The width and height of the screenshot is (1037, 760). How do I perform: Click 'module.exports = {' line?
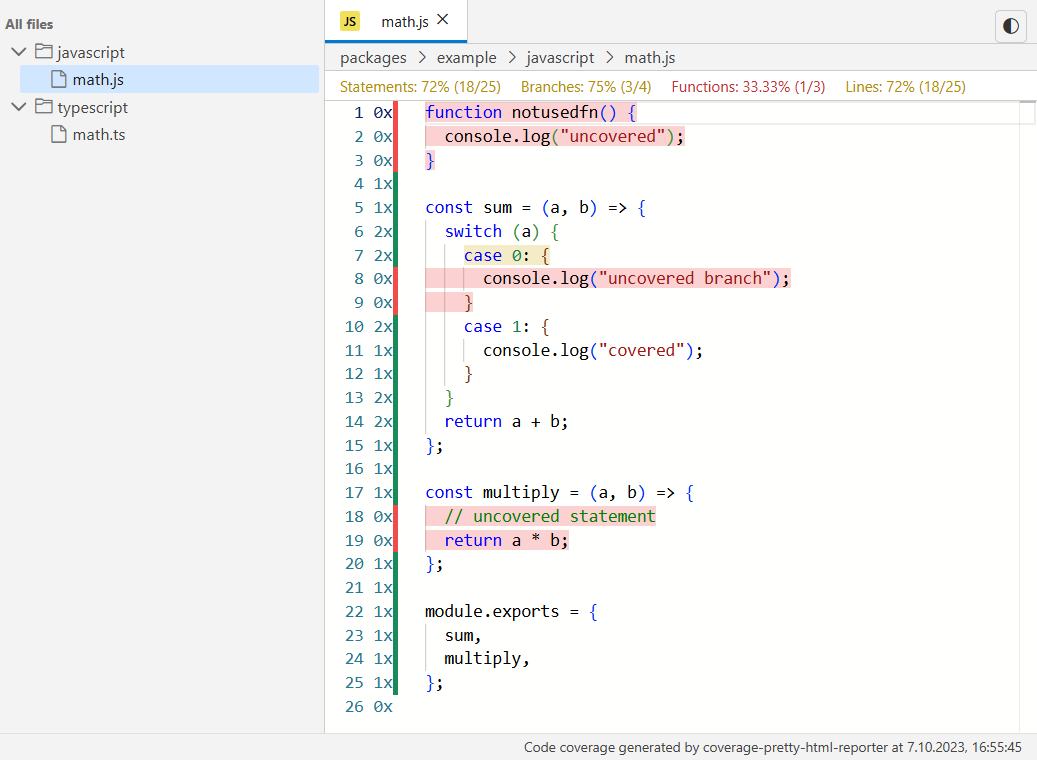[x=511, y=611]
